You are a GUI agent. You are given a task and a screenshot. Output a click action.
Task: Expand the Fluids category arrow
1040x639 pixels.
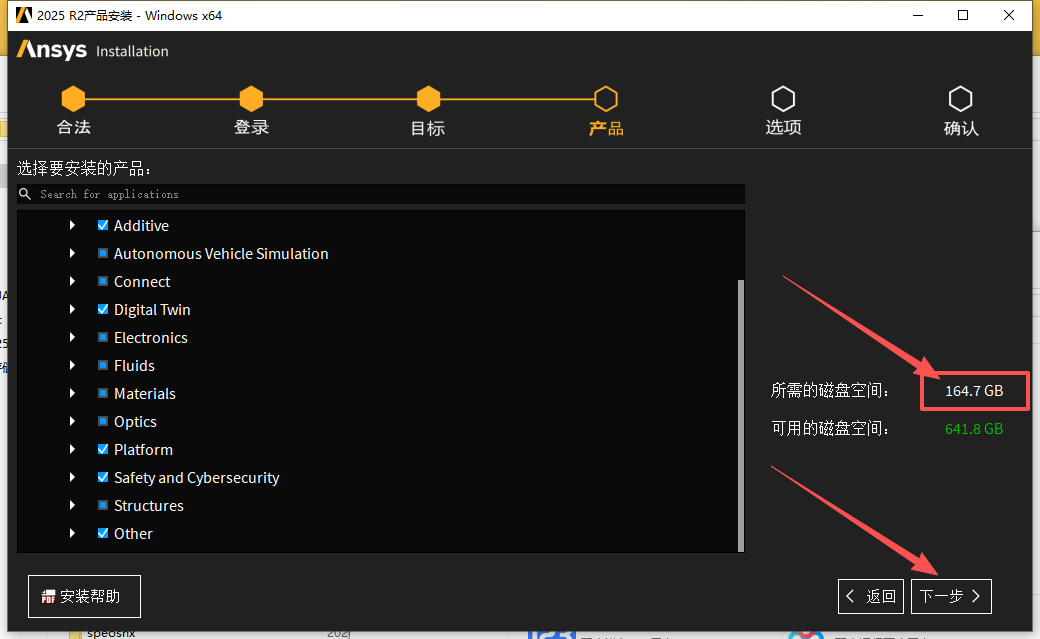72,365
